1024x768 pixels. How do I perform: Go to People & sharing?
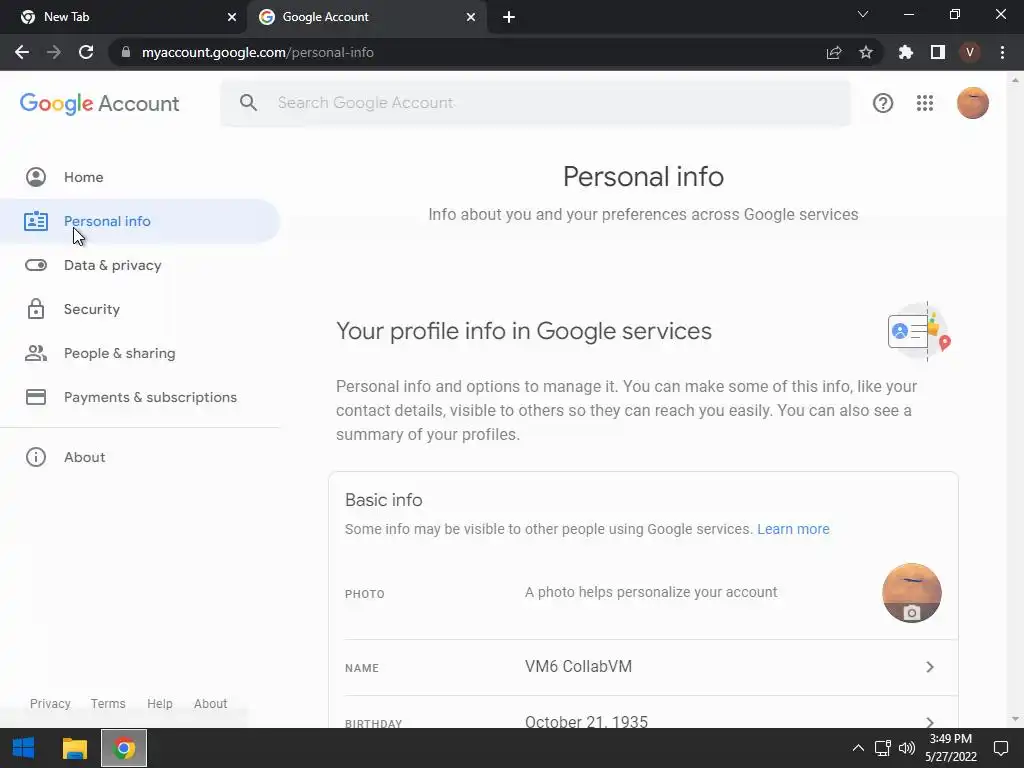click(x=120, y=353)
